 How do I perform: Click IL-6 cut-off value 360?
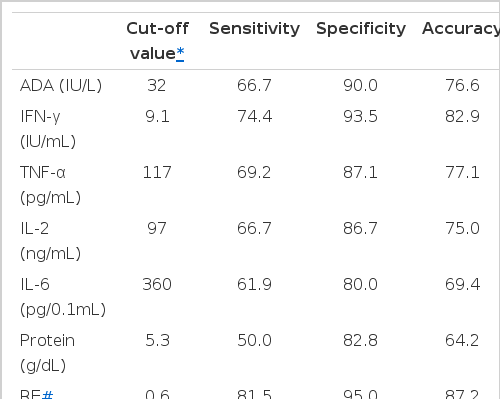click(x=157, y=285)
